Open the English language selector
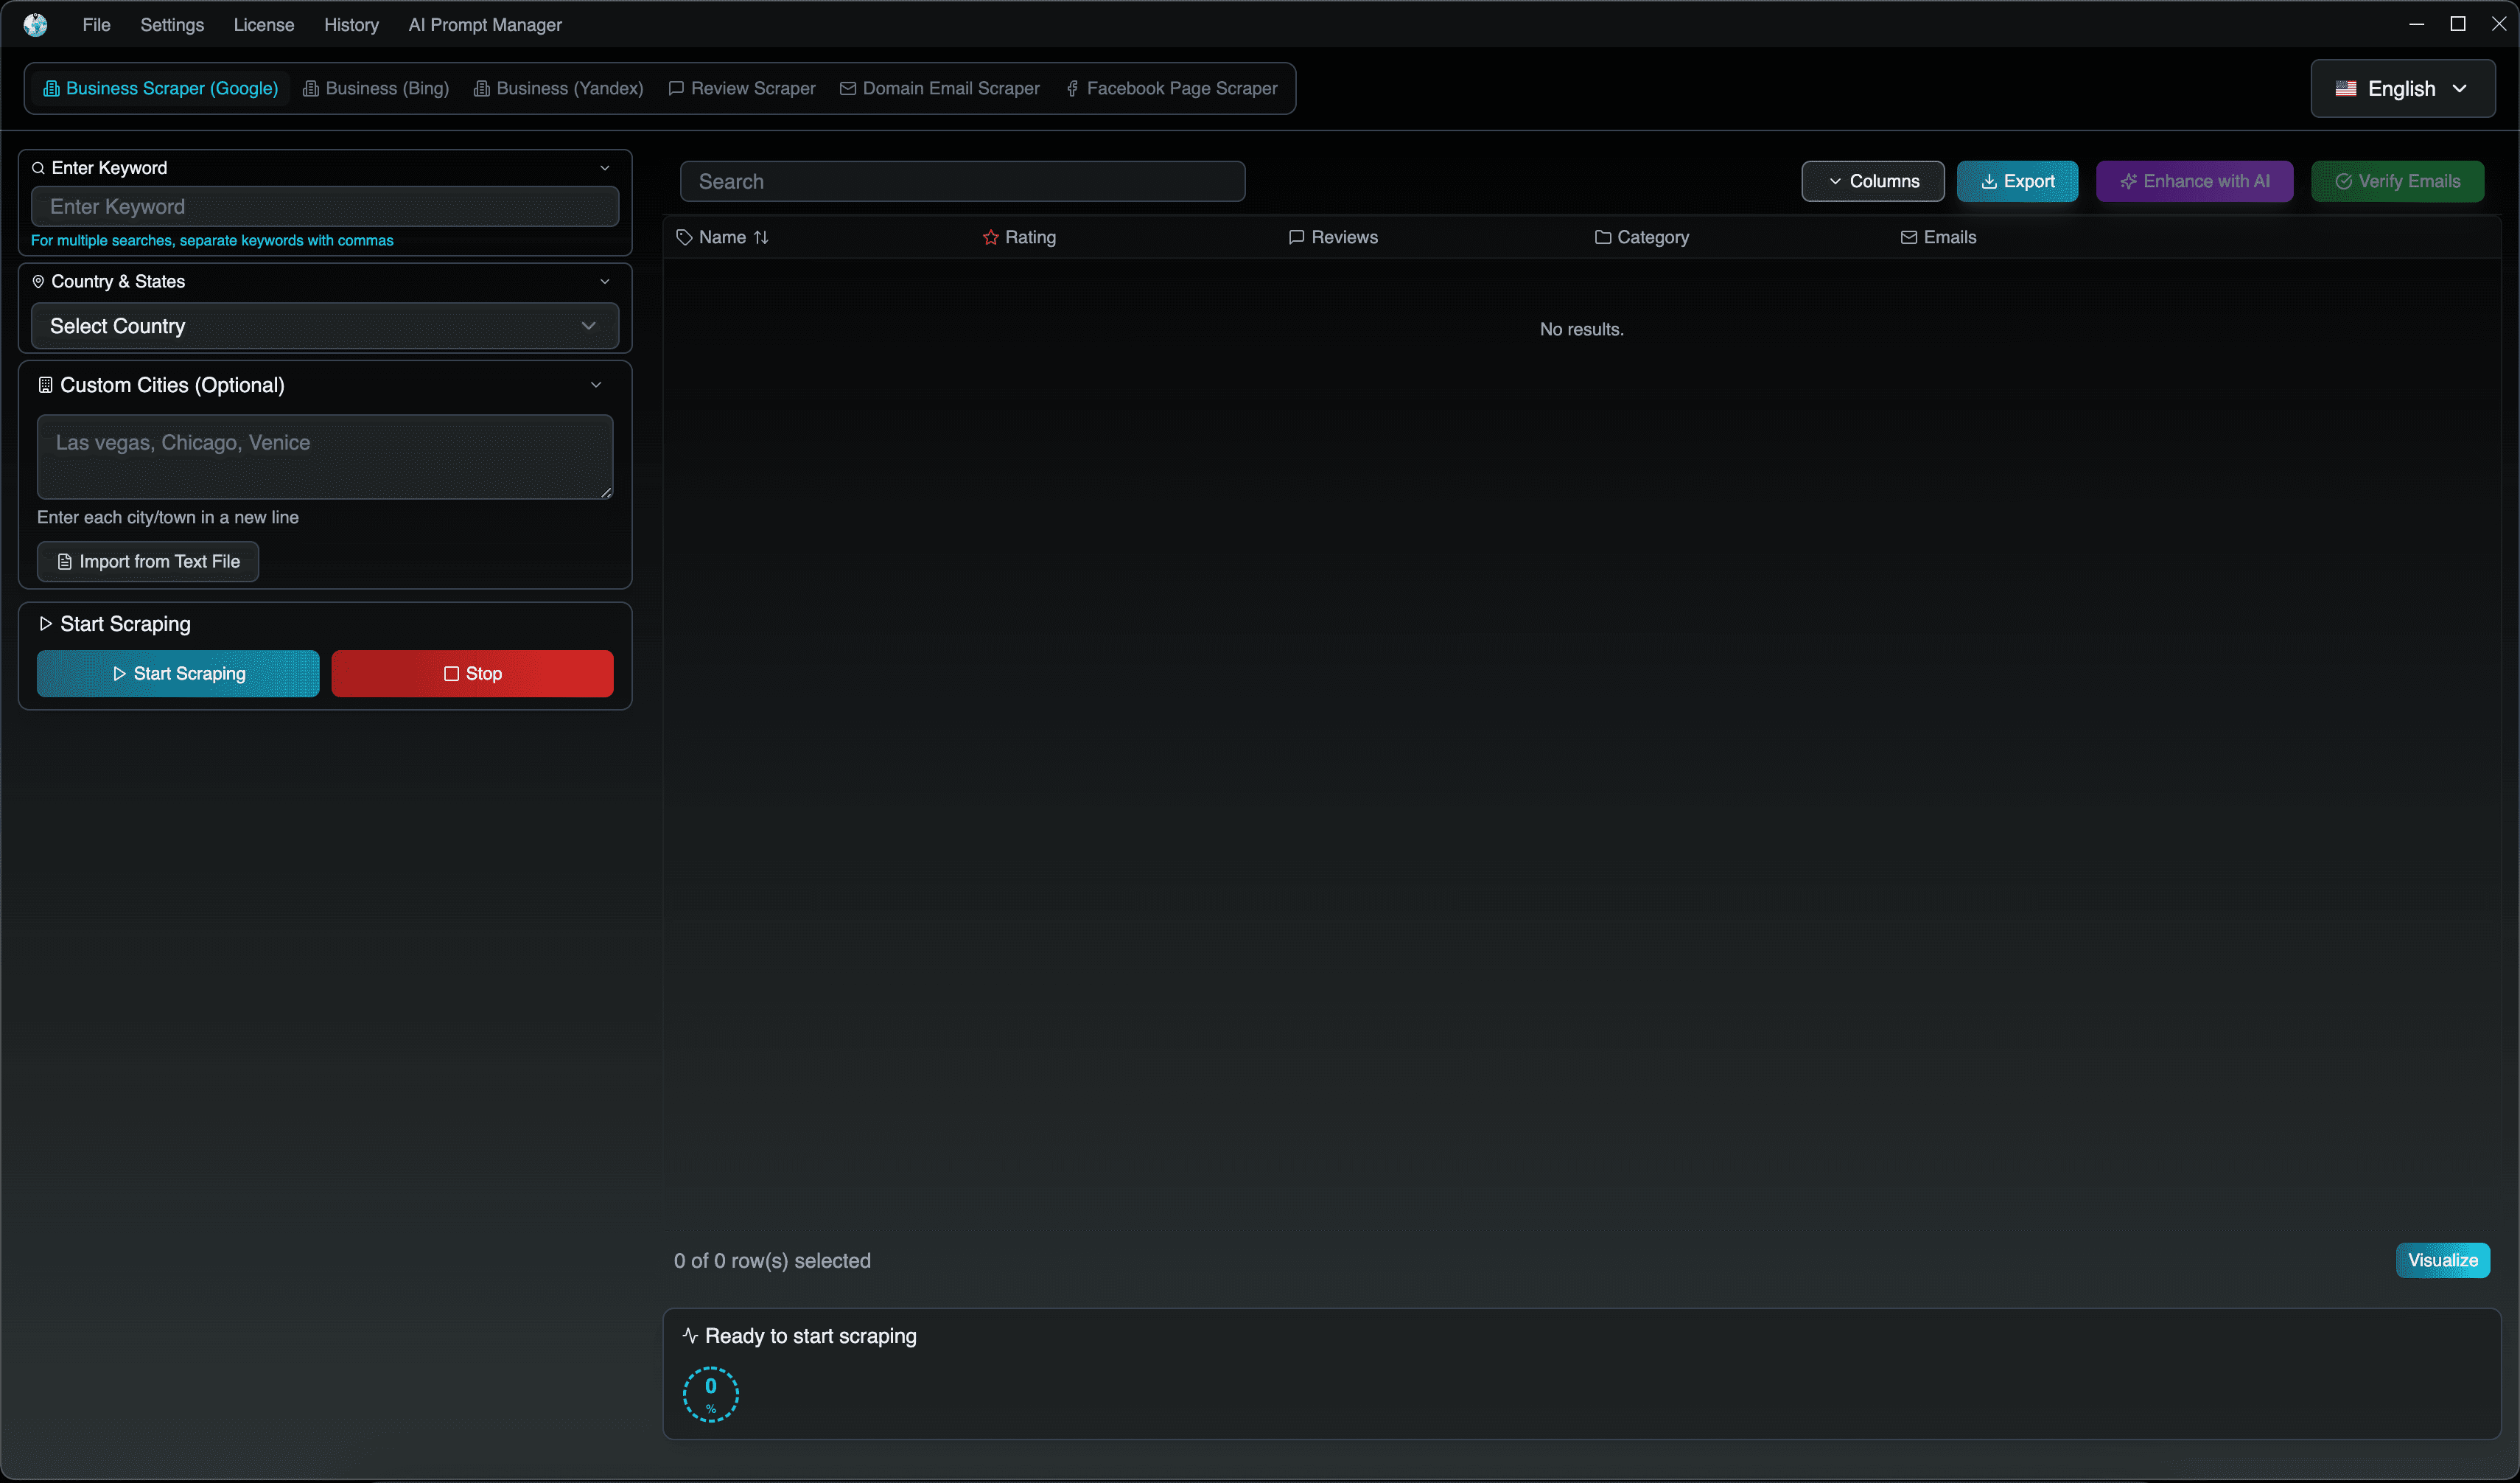 (x=2402, y=89)
